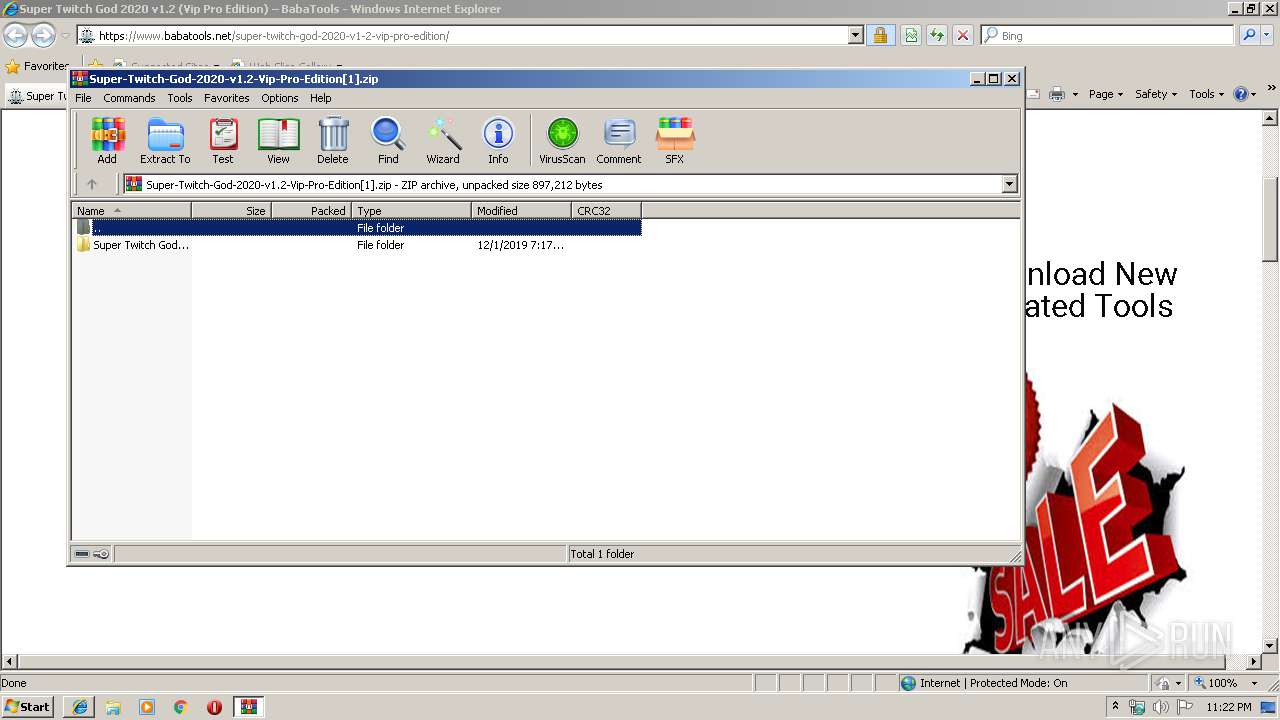Click Opera taskbar icon
The height and width of the screenshot is (720, 1280).
point(214,706)
